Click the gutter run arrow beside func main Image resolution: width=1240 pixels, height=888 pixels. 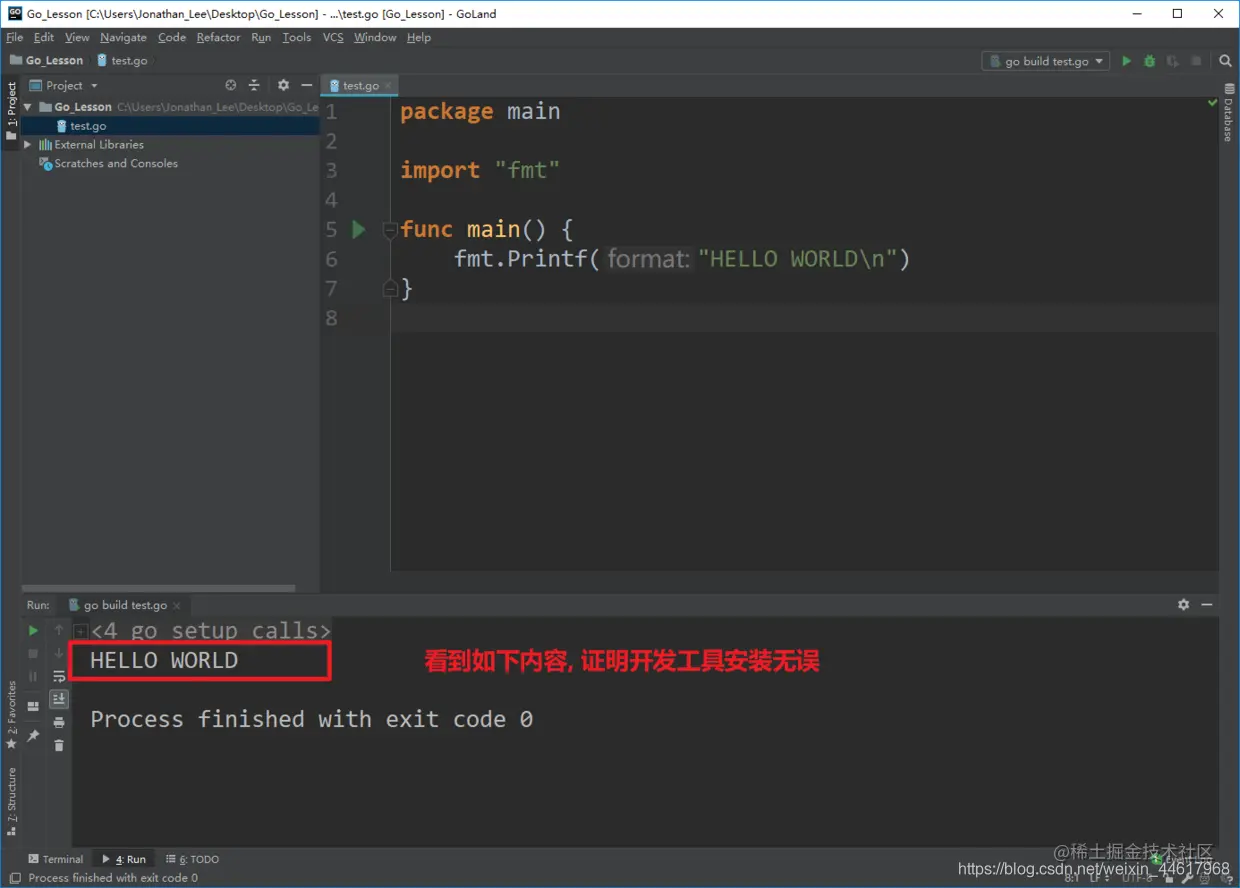tap(359, 230)
